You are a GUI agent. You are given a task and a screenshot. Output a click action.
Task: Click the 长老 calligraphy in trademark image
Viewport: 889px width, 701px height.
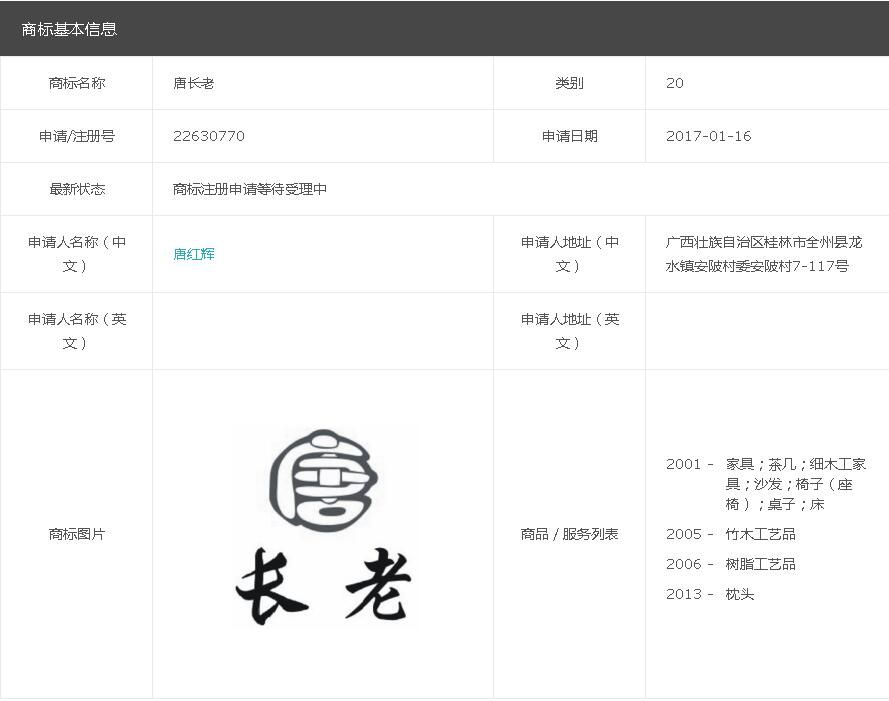pyautogui.click(x=322, y=587)
